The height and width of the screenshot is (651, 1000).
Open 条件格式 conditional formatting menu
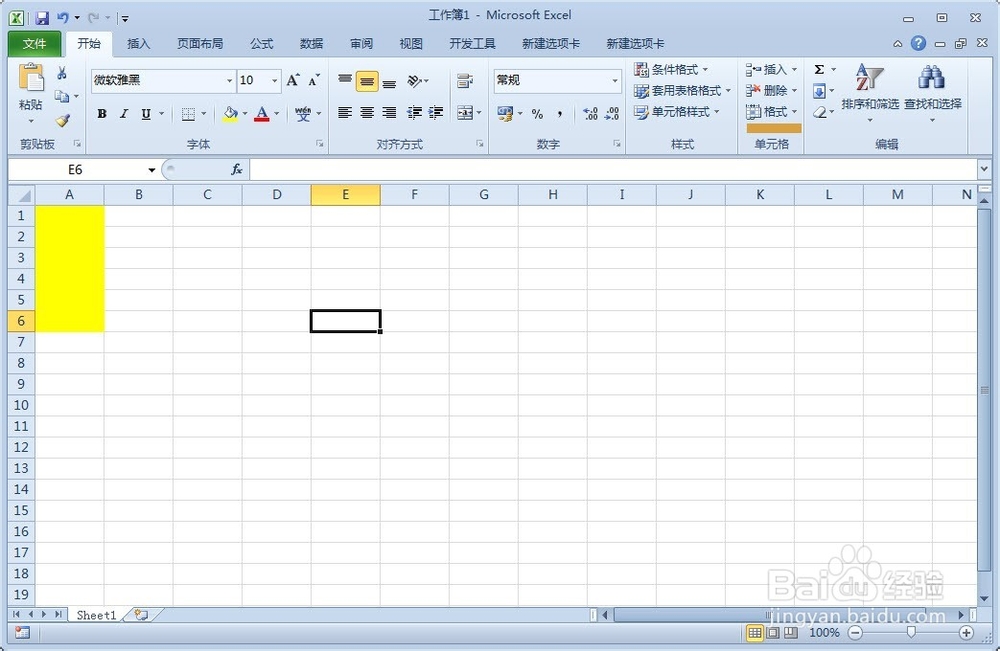[671, 69]
